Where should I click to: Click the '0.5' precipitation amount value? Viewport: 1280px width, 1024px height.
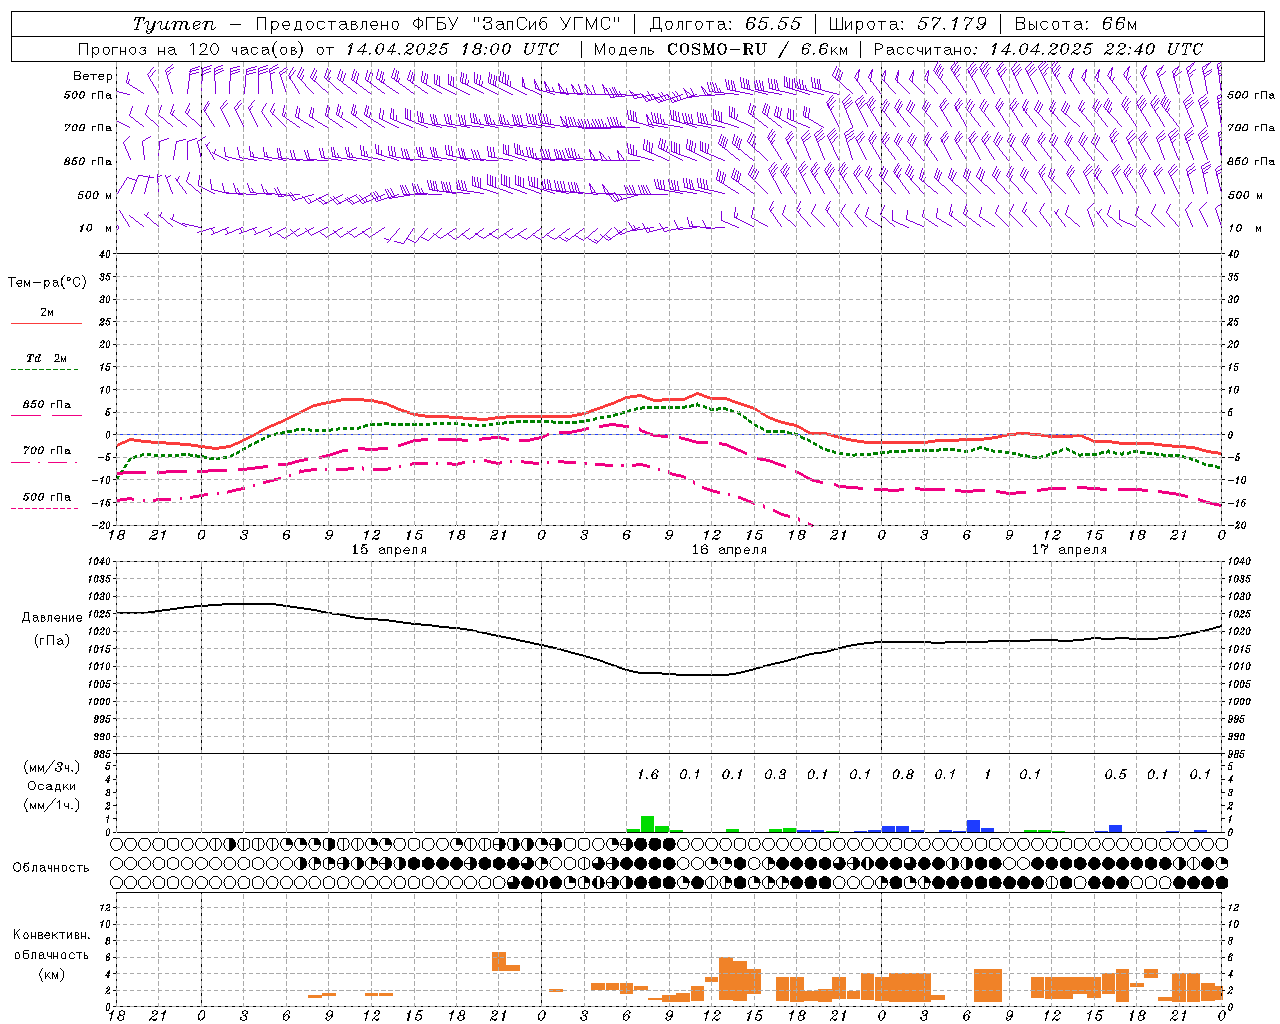pyautogui.click(x=1115, y=774)
